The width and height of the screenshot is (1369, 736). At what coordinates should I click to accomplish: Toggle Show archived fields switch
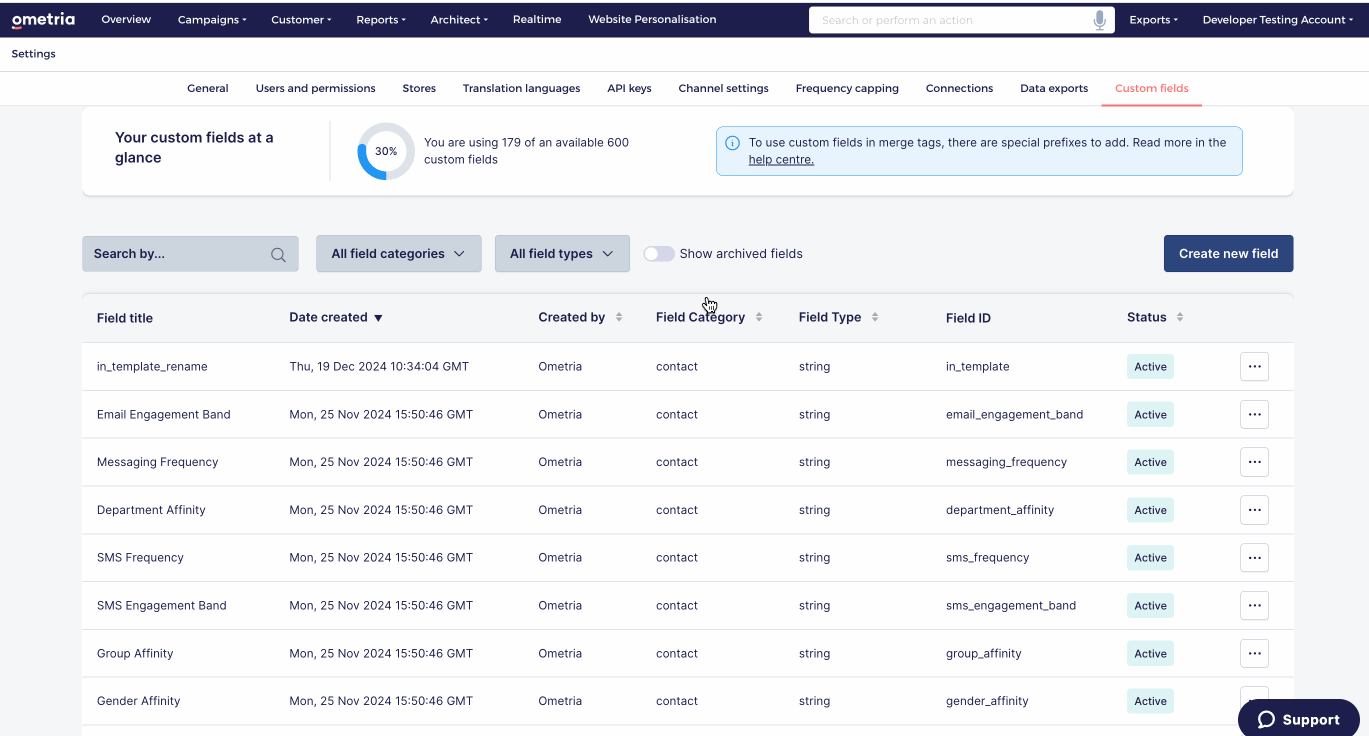tap(659, 254)
